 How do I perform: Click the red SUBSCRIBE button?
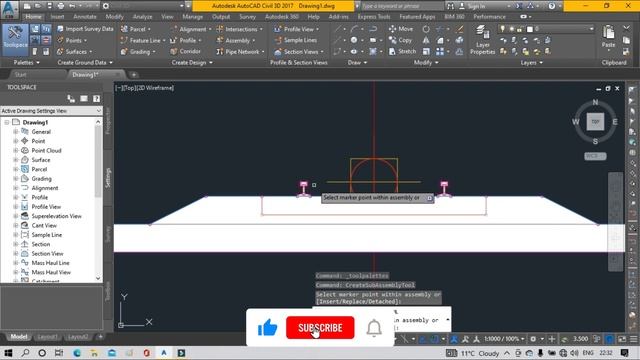click(320, 327)
